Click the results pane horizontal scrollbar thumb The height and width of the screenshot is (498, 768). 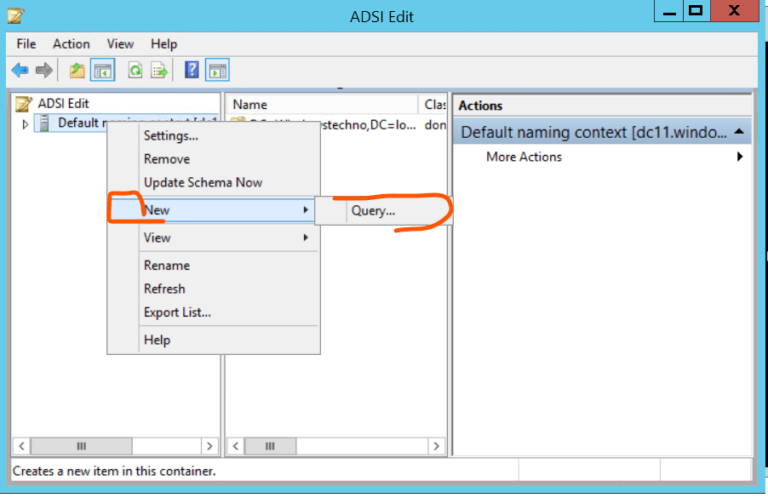270,446
